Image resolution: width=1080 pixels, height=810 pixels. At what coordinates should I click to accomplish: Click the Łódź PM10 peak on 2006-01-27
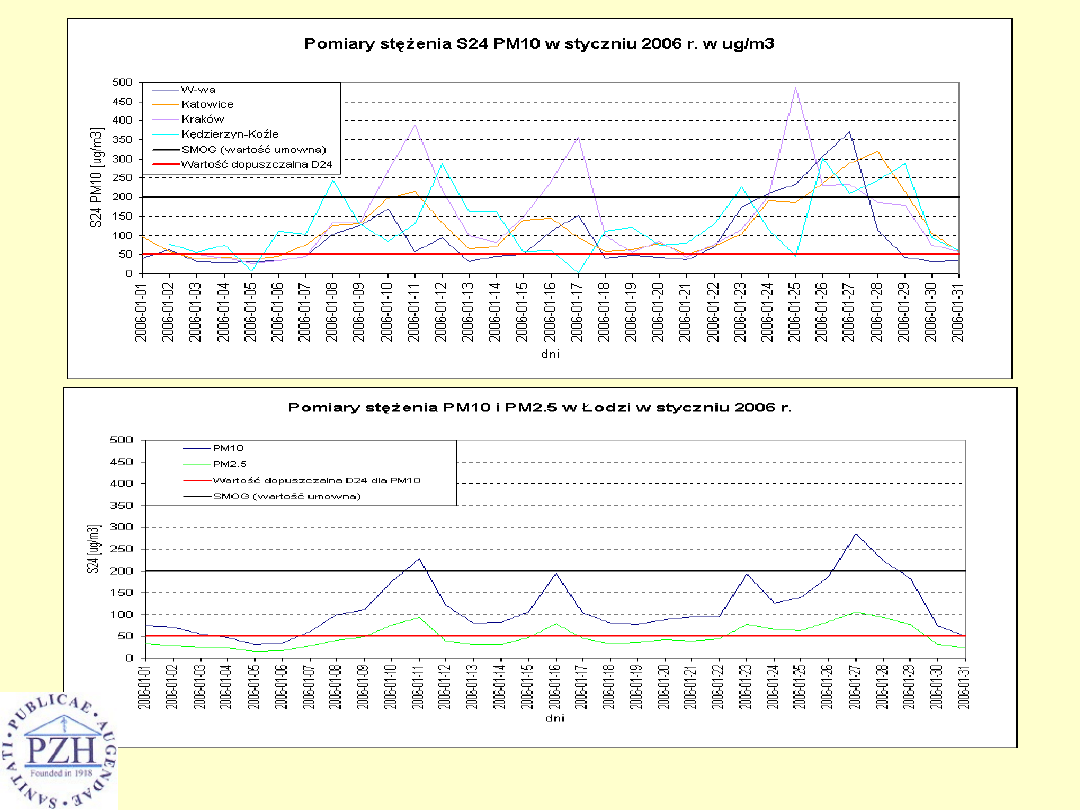coord(855,534)
